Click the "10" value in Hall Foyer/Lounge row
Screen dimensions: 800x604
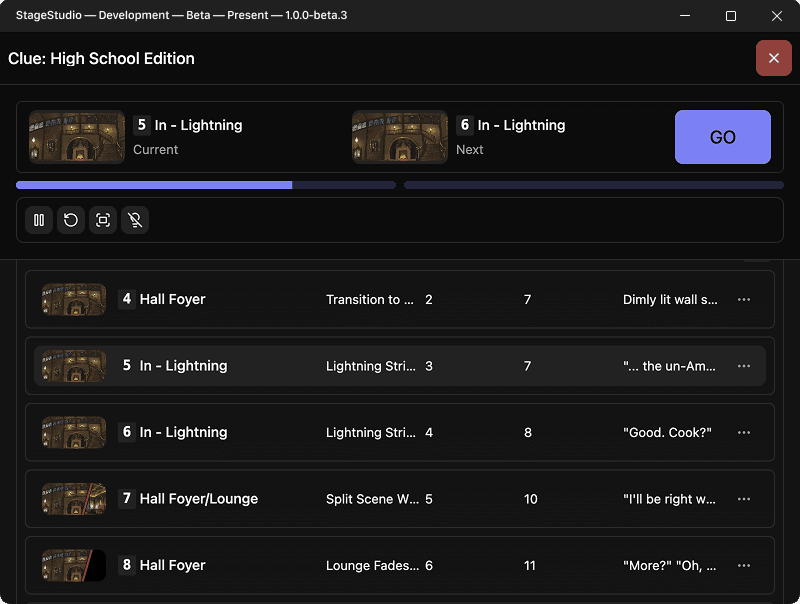531,499
